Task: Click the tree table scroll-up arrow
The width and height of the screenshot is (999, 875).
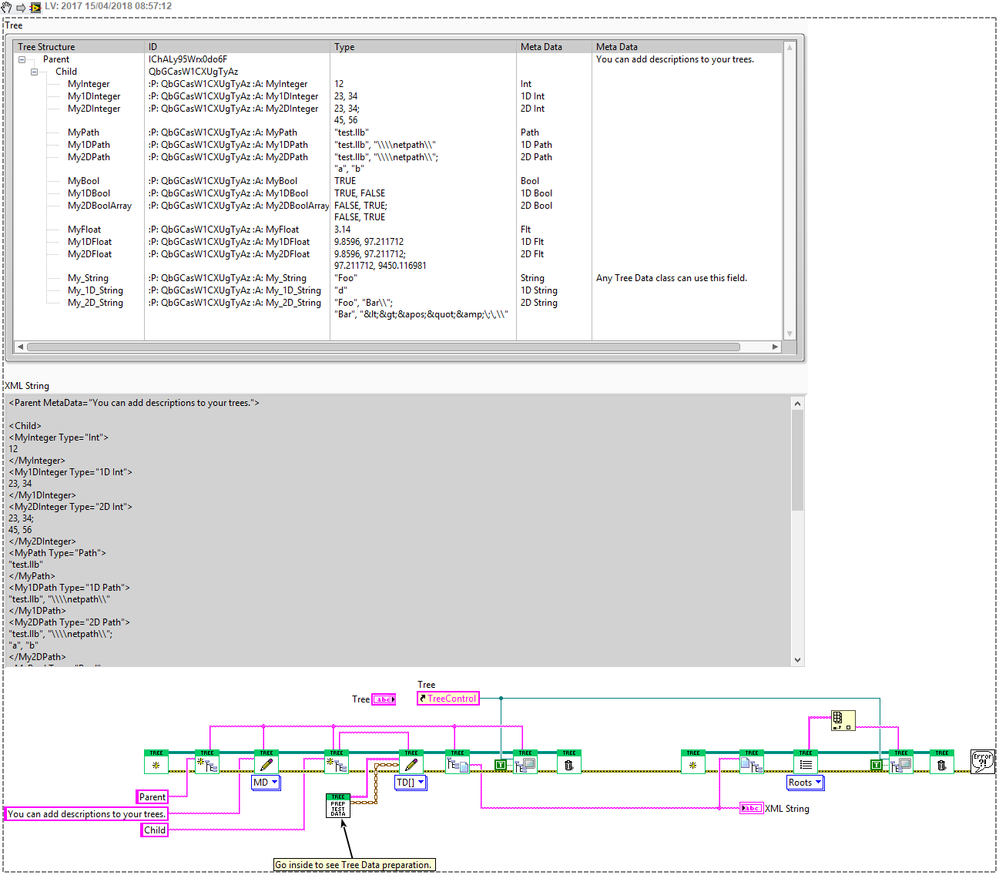Action: (x=789, y=47)
